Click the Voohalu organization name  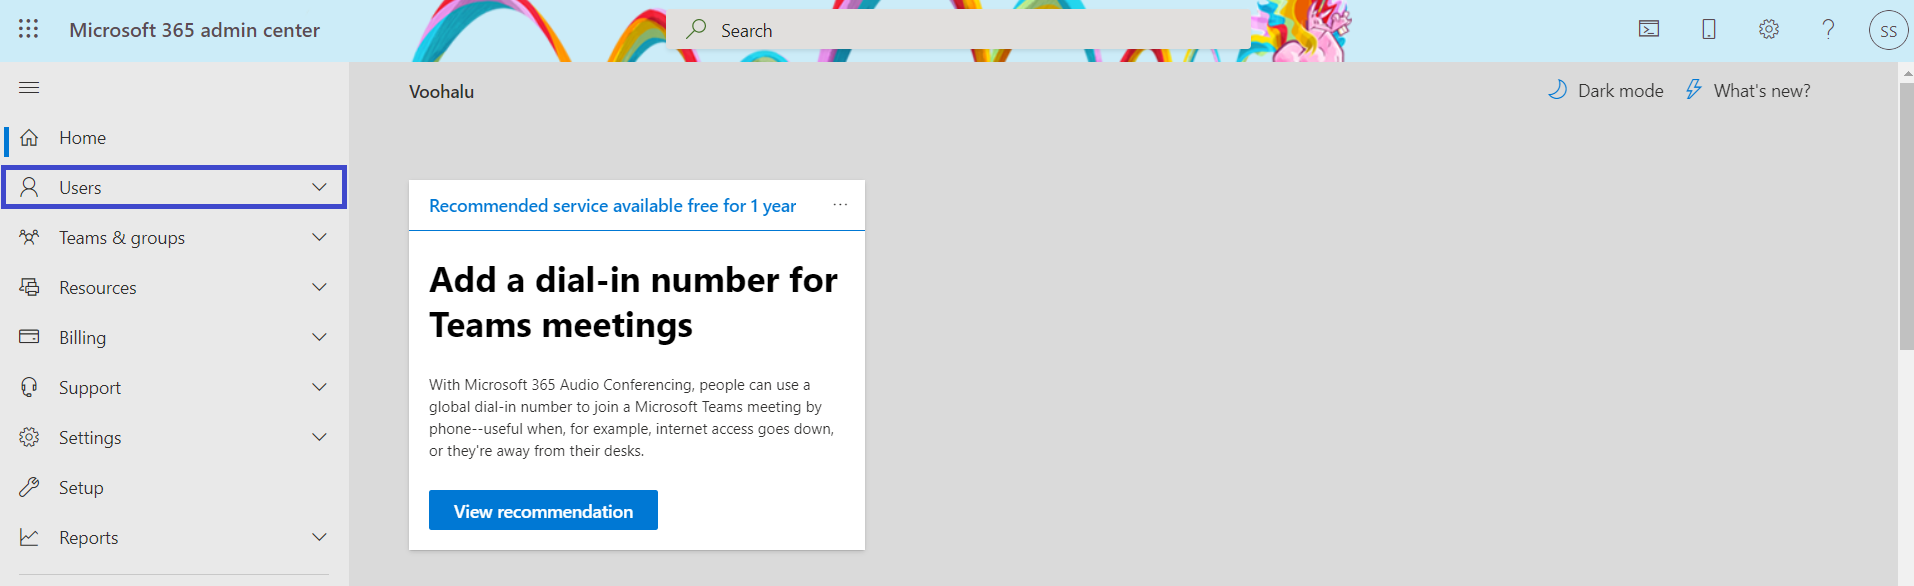coord(441,91)
